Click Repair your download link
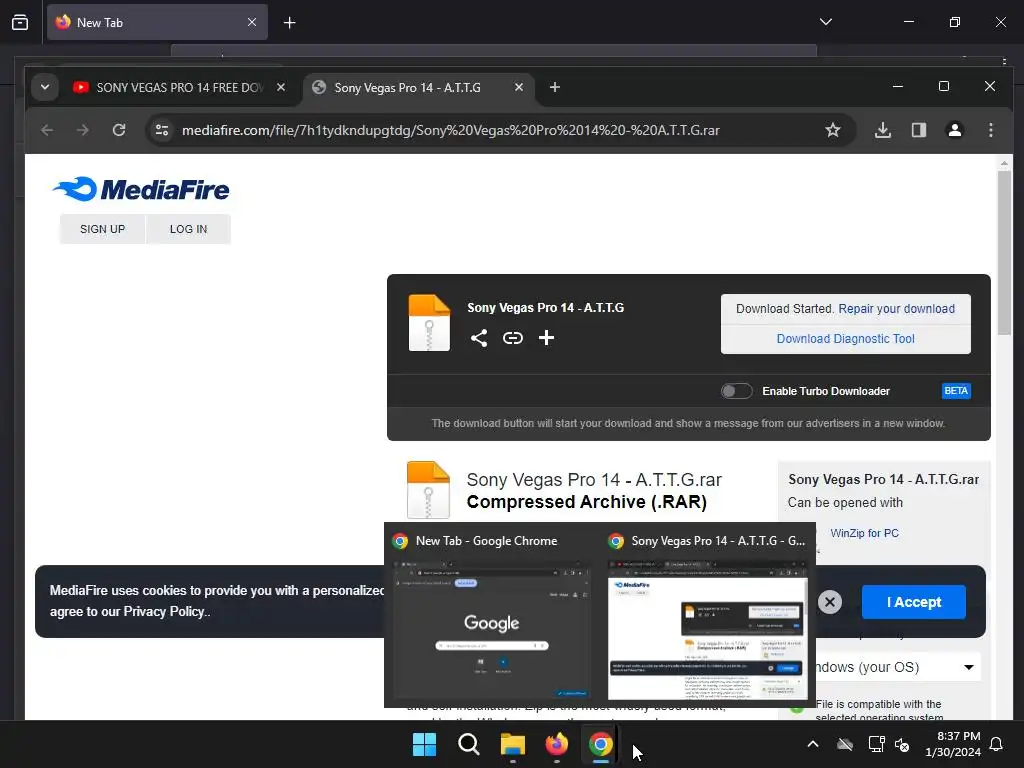Screen dimensions: 1024x768 point(896,309)
